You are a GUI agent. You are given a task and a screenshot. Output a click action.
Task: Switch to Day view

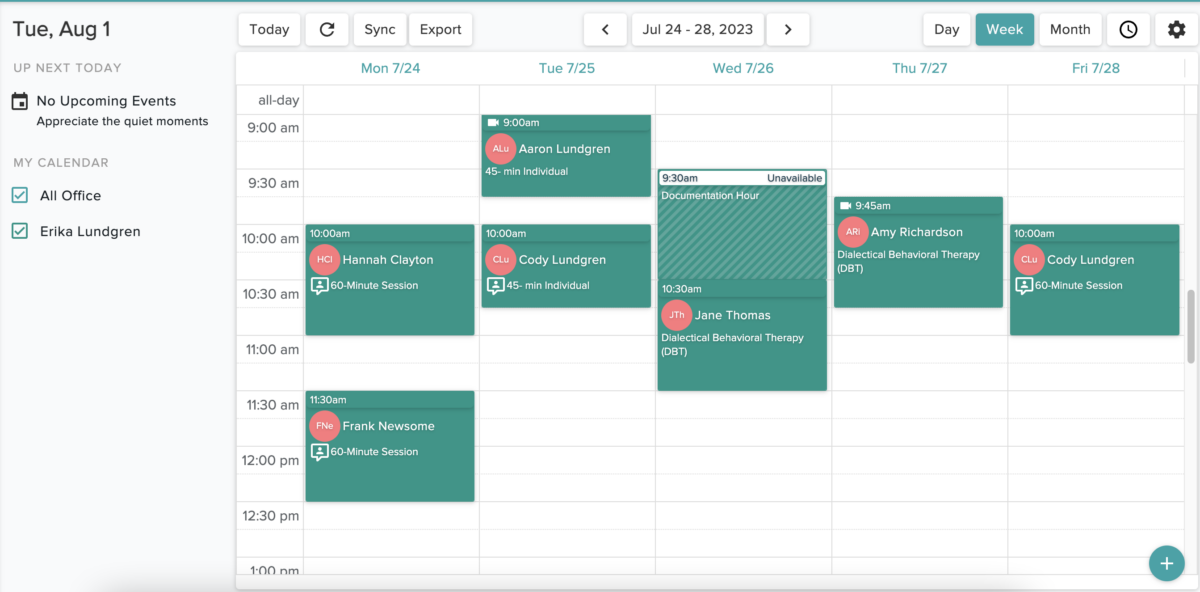point(946,29)
